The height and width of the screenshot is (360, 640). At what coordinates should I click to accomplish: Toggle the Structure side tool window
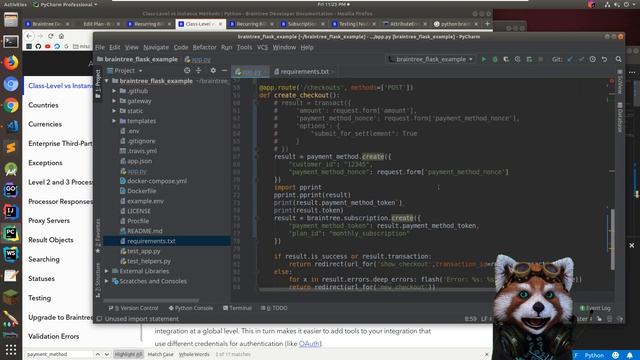coord(98,280)
